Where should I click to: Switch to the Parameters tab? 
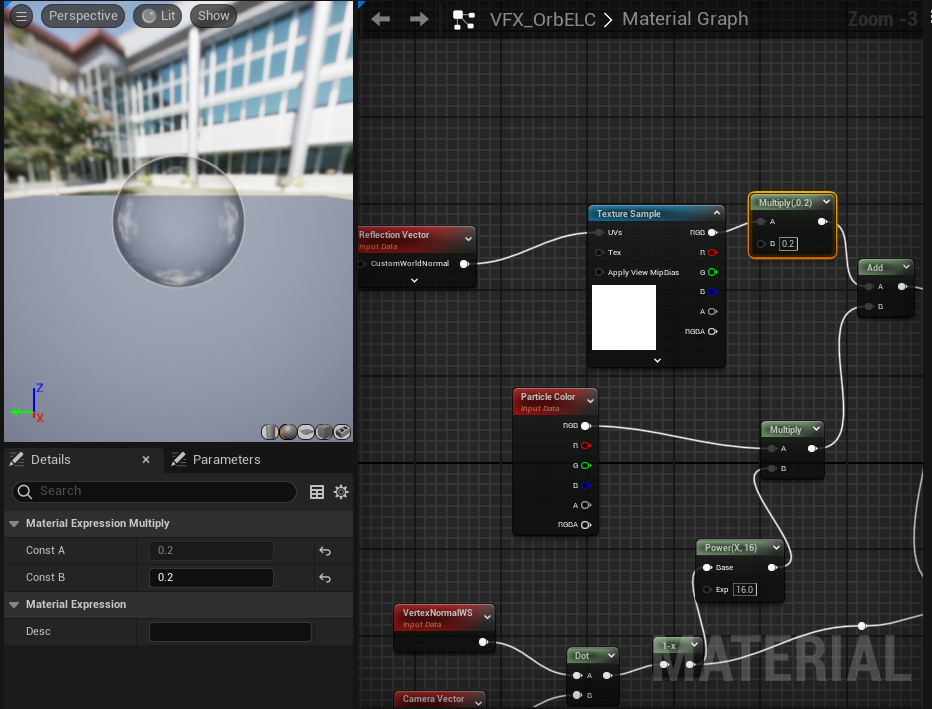225,459
